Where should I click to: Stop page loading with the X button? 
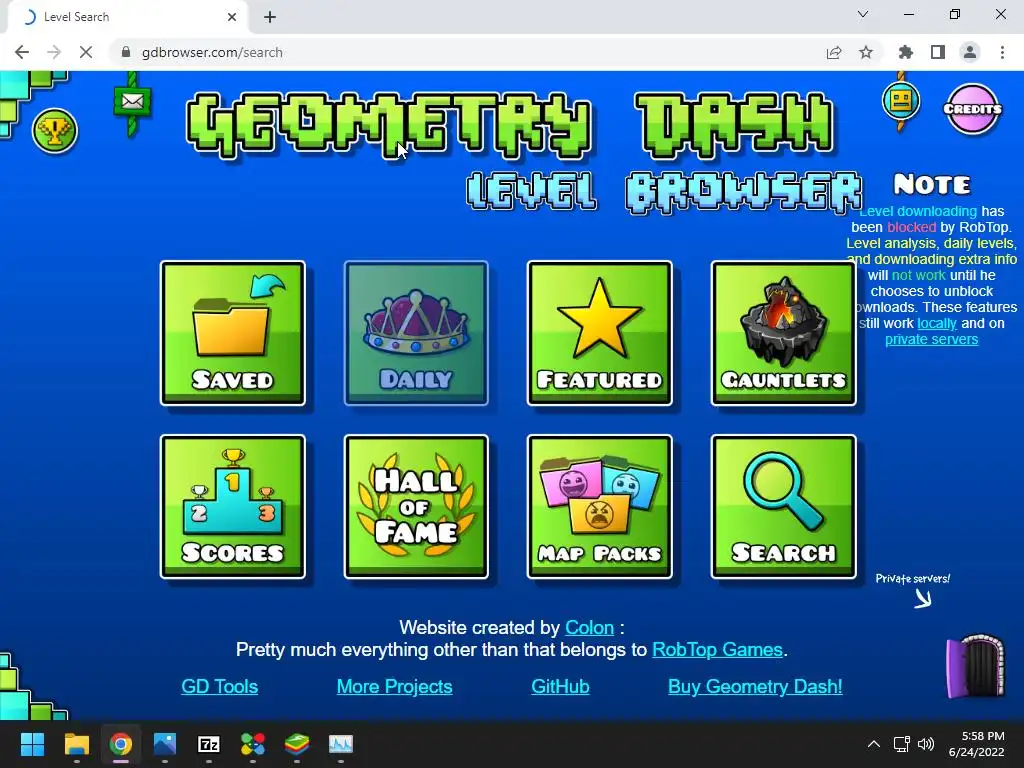coord(86,52)
